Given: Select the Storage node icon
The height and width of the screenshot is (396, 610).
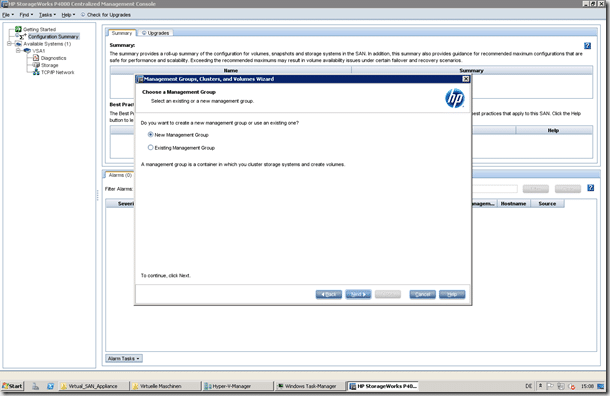Looking at the screenshot, I should (37, 65).
